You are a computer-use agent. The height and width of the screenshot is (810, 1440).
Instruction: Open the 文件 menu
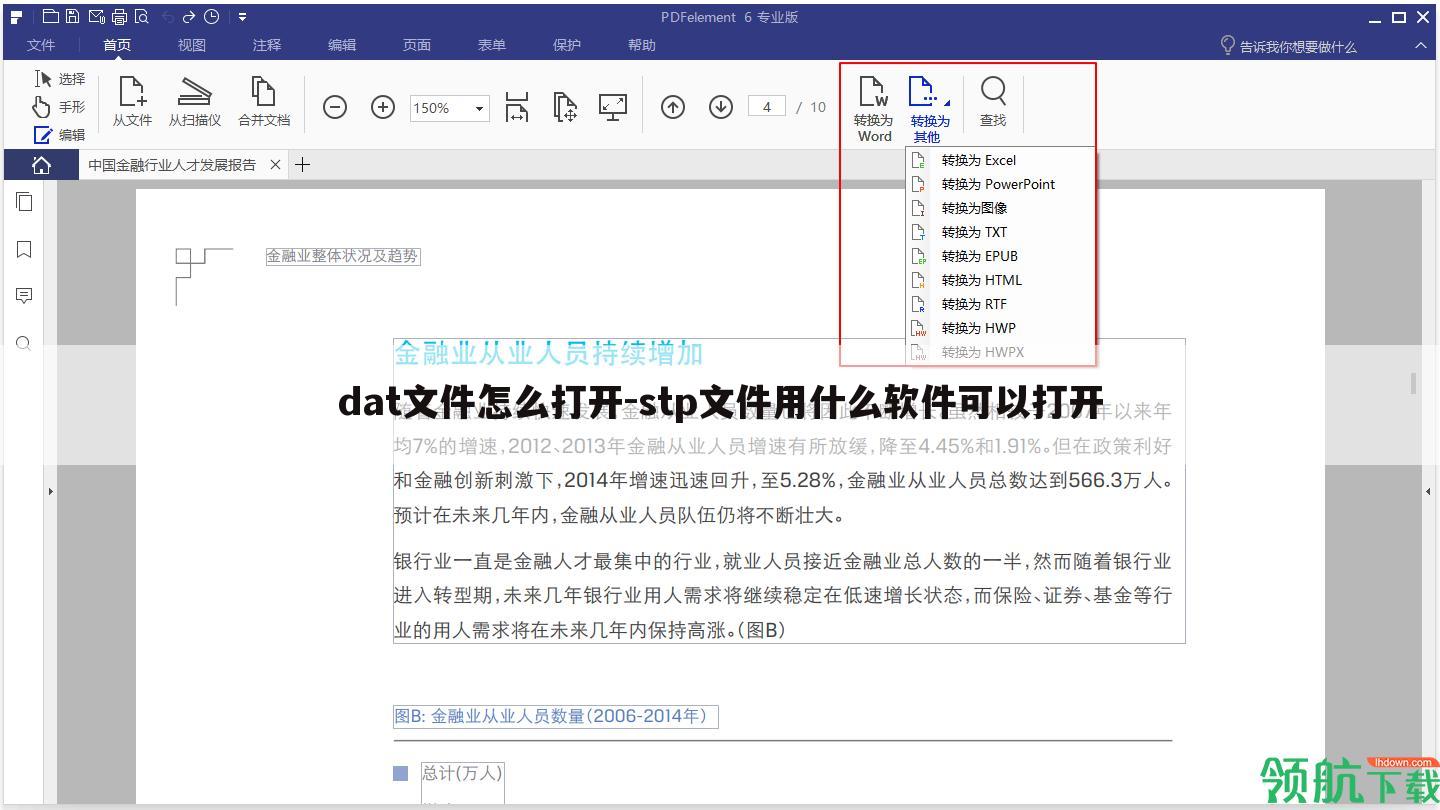point(41,45)
